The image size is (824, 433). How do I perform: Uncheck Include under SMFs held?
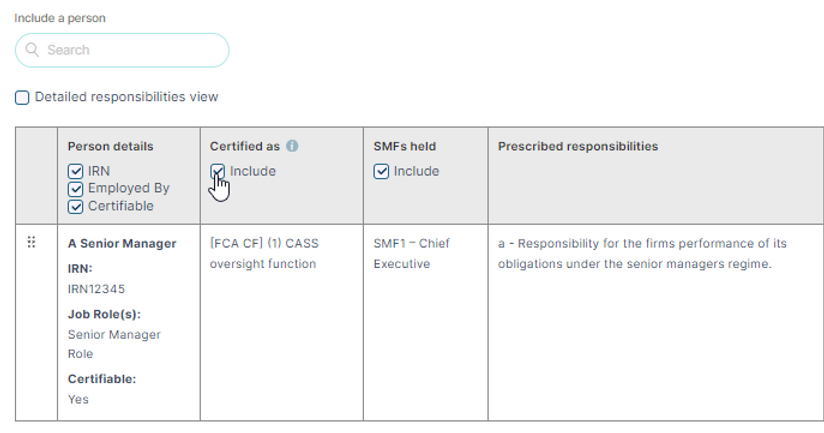tap(382, 171)
